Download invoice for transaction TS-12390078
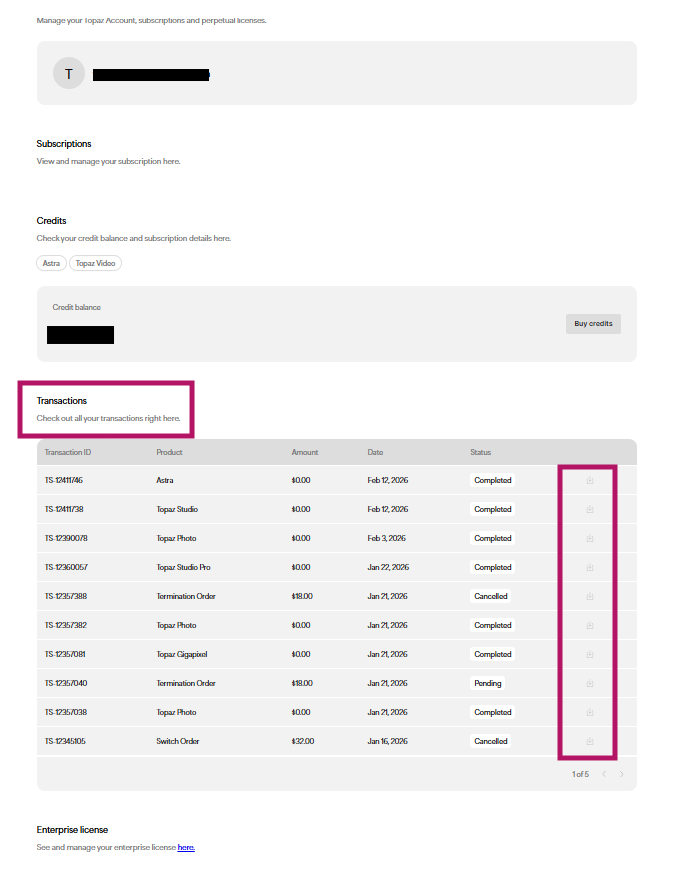The height and width of the screenshot is (877, 682). [590, 539]
